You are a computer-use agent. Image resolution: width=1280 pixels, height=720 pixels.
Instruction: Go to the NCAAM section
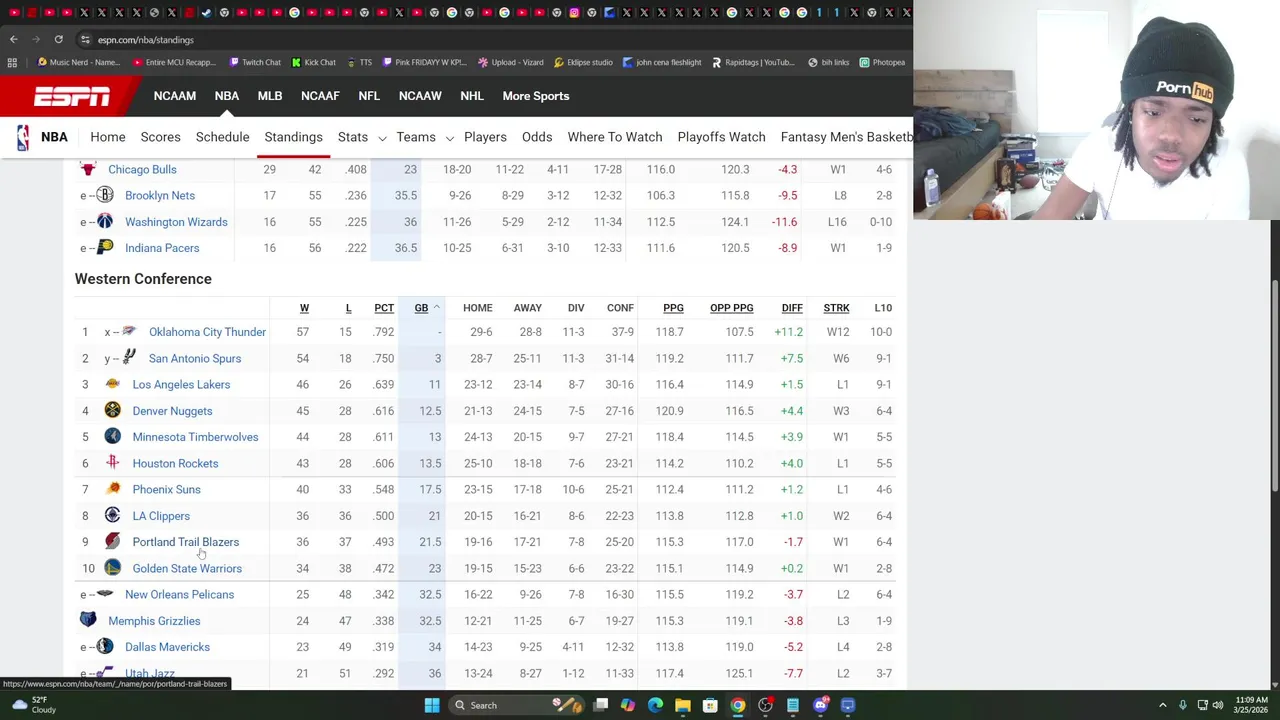coord(174,96)
